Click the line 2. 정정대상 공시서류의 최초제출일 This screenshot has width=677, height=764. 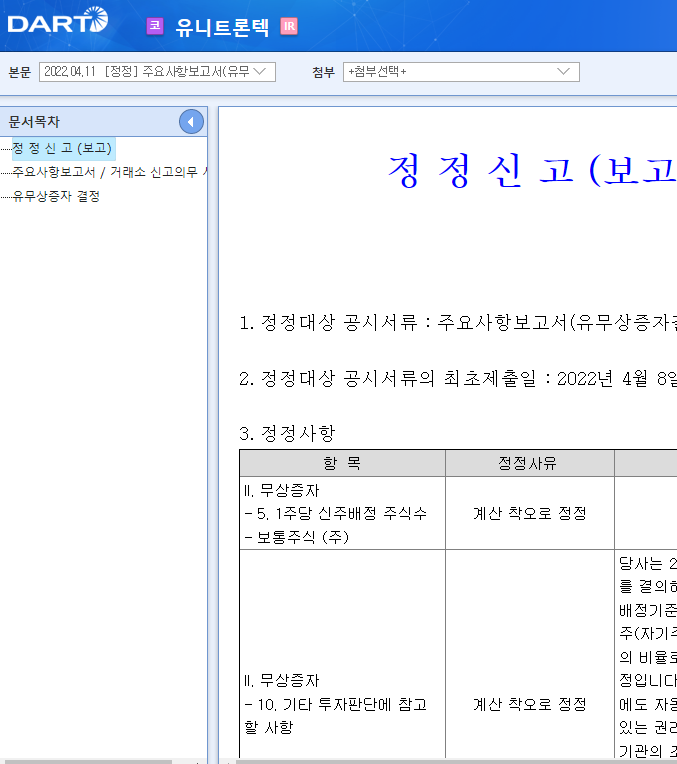458,378
